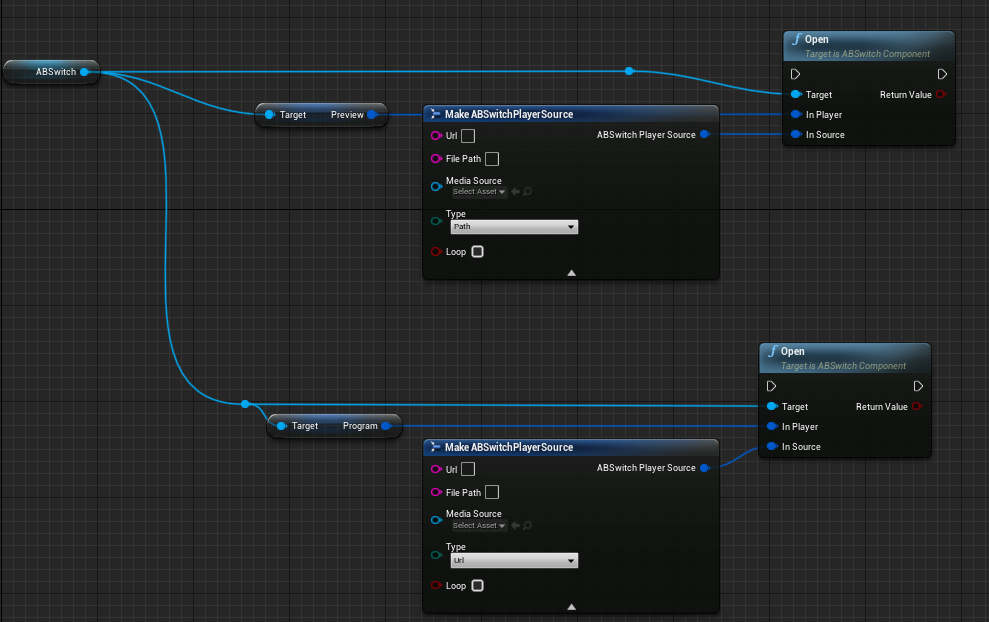Click browse magnifier icon in Path-type Make node
Viewport: 989px width, 622px height.
coord(527,192)
